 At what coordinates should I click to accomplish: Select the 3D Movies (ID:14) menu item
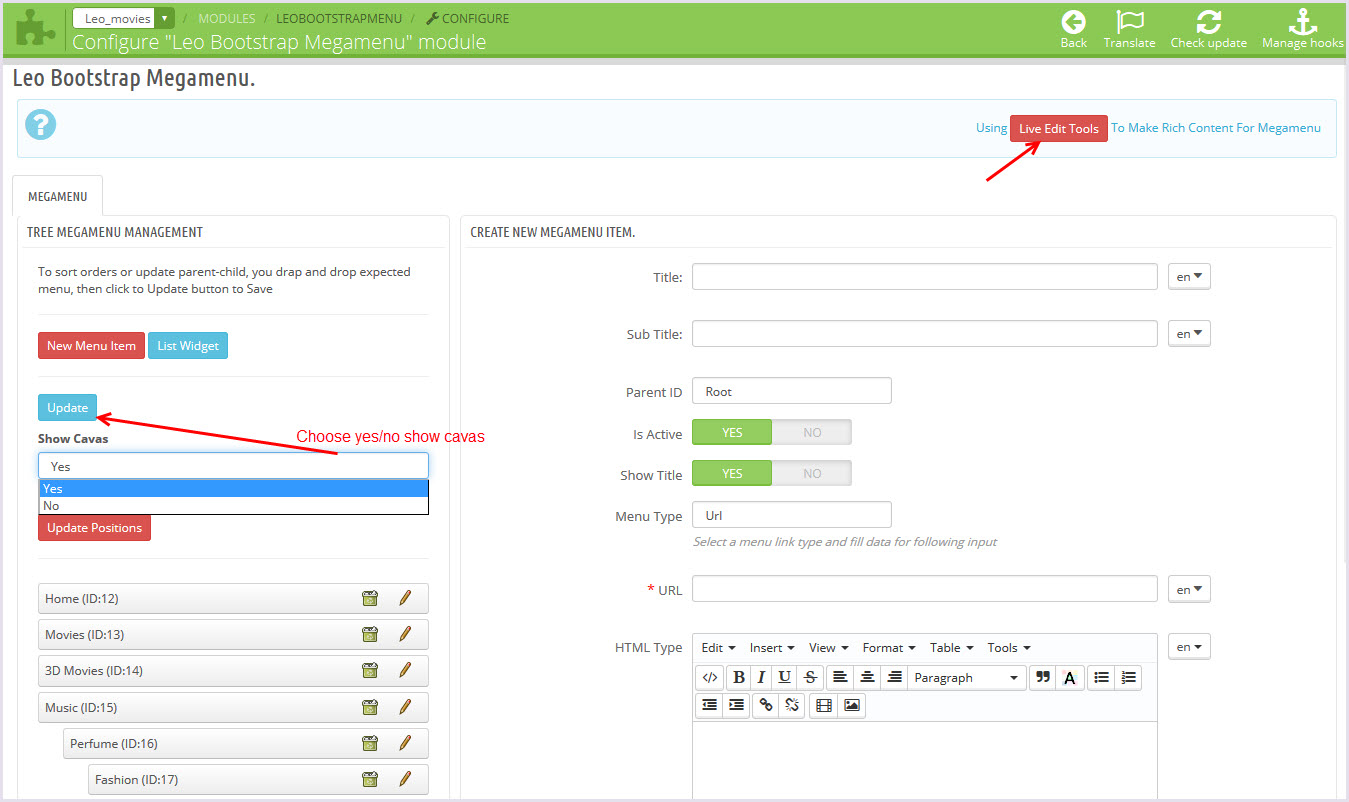point(233,670)
